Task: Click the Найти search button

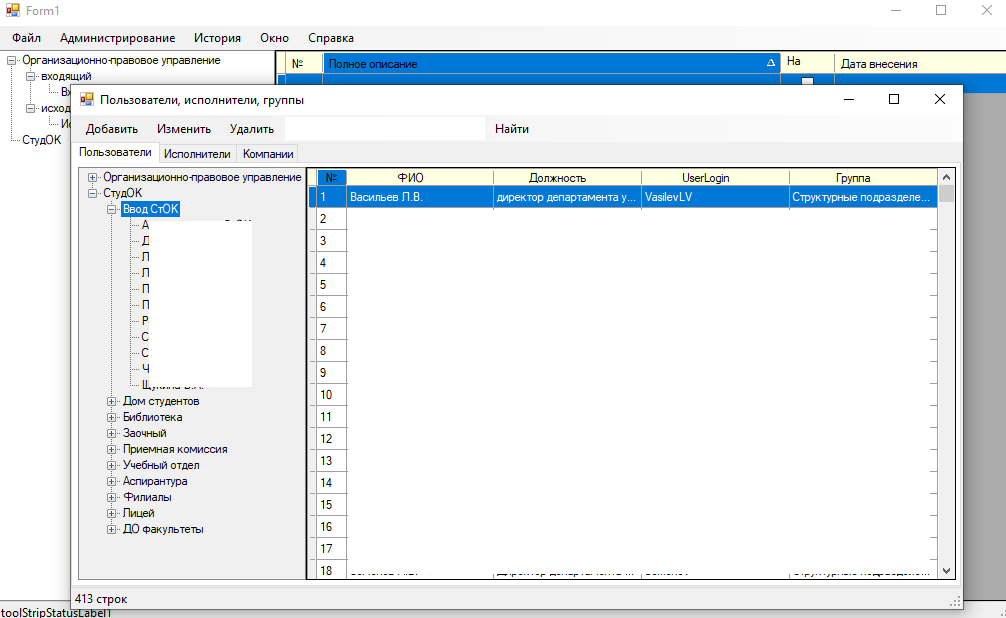Action: [x=512, y=129]
